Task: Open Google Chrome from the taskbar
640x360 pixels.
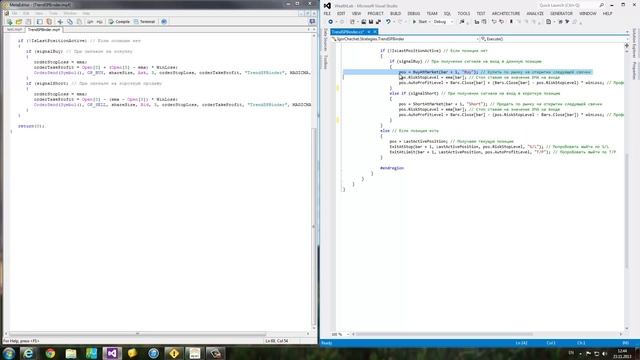Action: point(50,353)
